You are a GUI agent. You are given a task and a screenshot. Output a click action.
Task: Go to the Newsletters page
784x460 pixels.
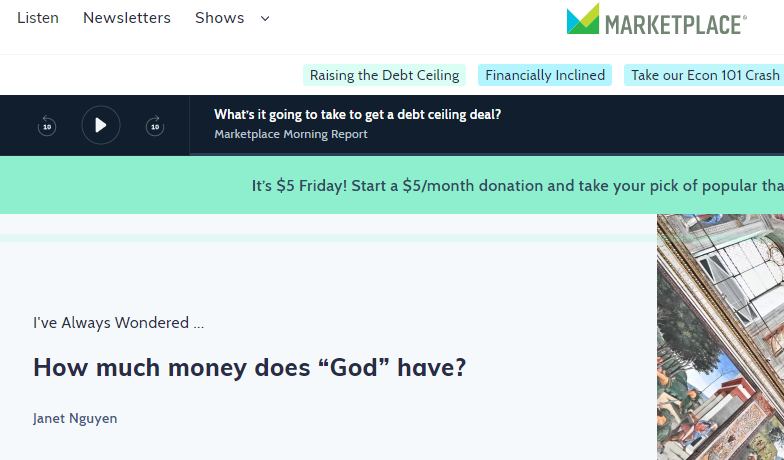(x=127, y=18)
